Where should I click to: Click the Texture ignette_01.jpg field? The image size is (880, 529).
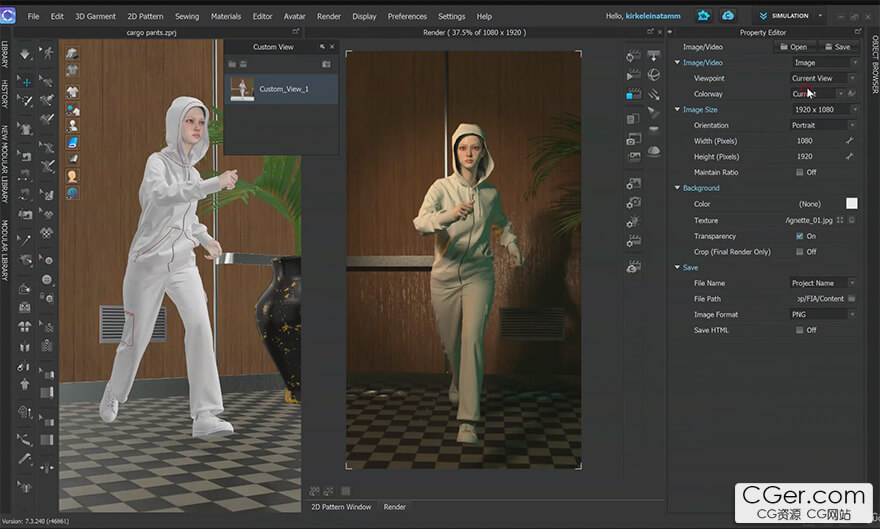[x=809, y=220]
